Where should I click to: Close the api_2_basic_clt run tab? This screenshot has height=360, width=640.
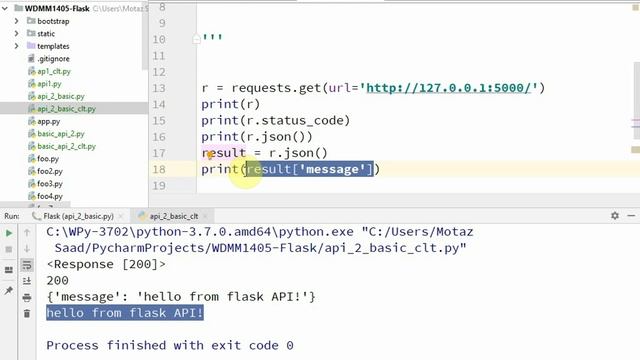[205, 216]
